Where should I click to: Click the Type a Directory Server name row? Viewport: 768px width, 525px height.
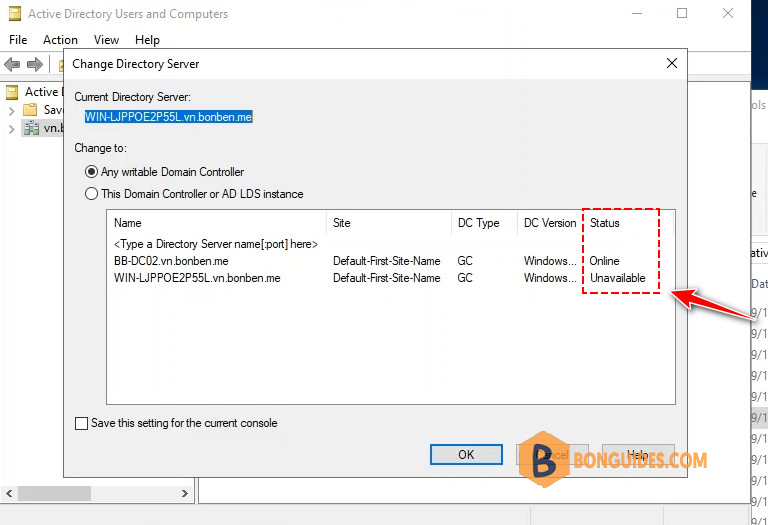click(x=216, y=244)
